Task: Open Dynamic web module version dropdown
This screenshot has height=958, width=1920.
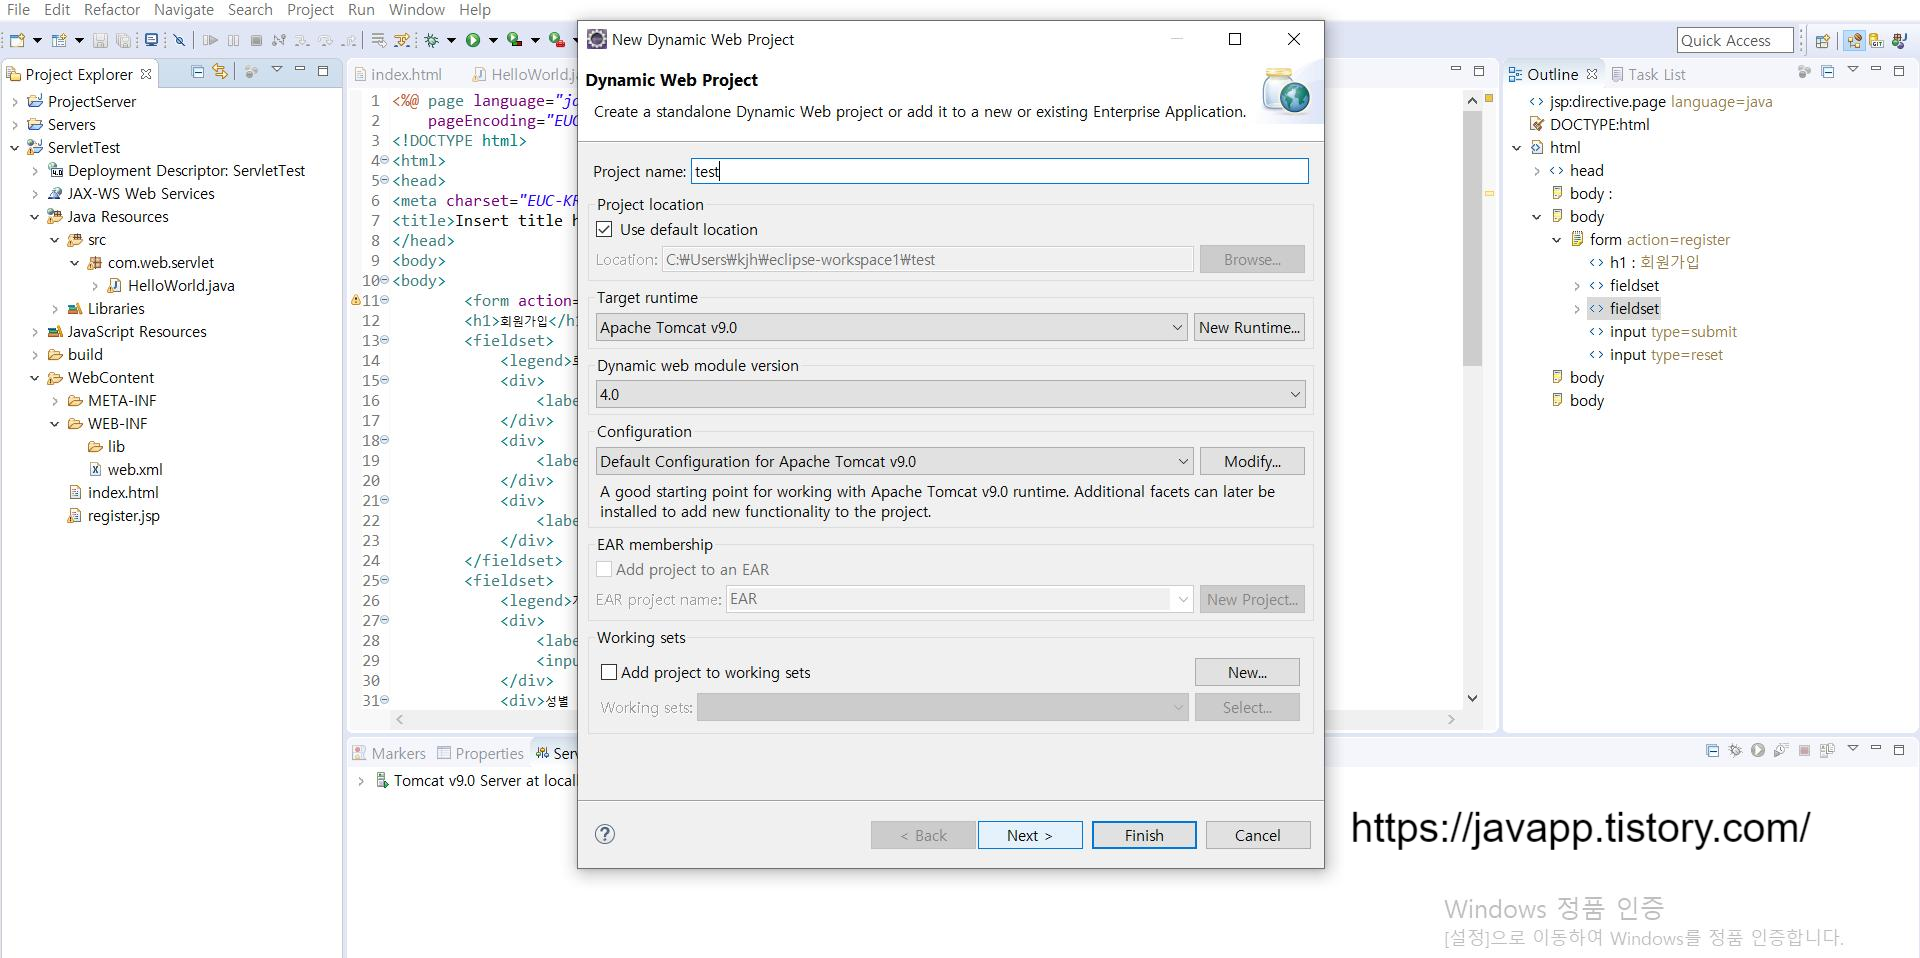Action: click(950, 394)
